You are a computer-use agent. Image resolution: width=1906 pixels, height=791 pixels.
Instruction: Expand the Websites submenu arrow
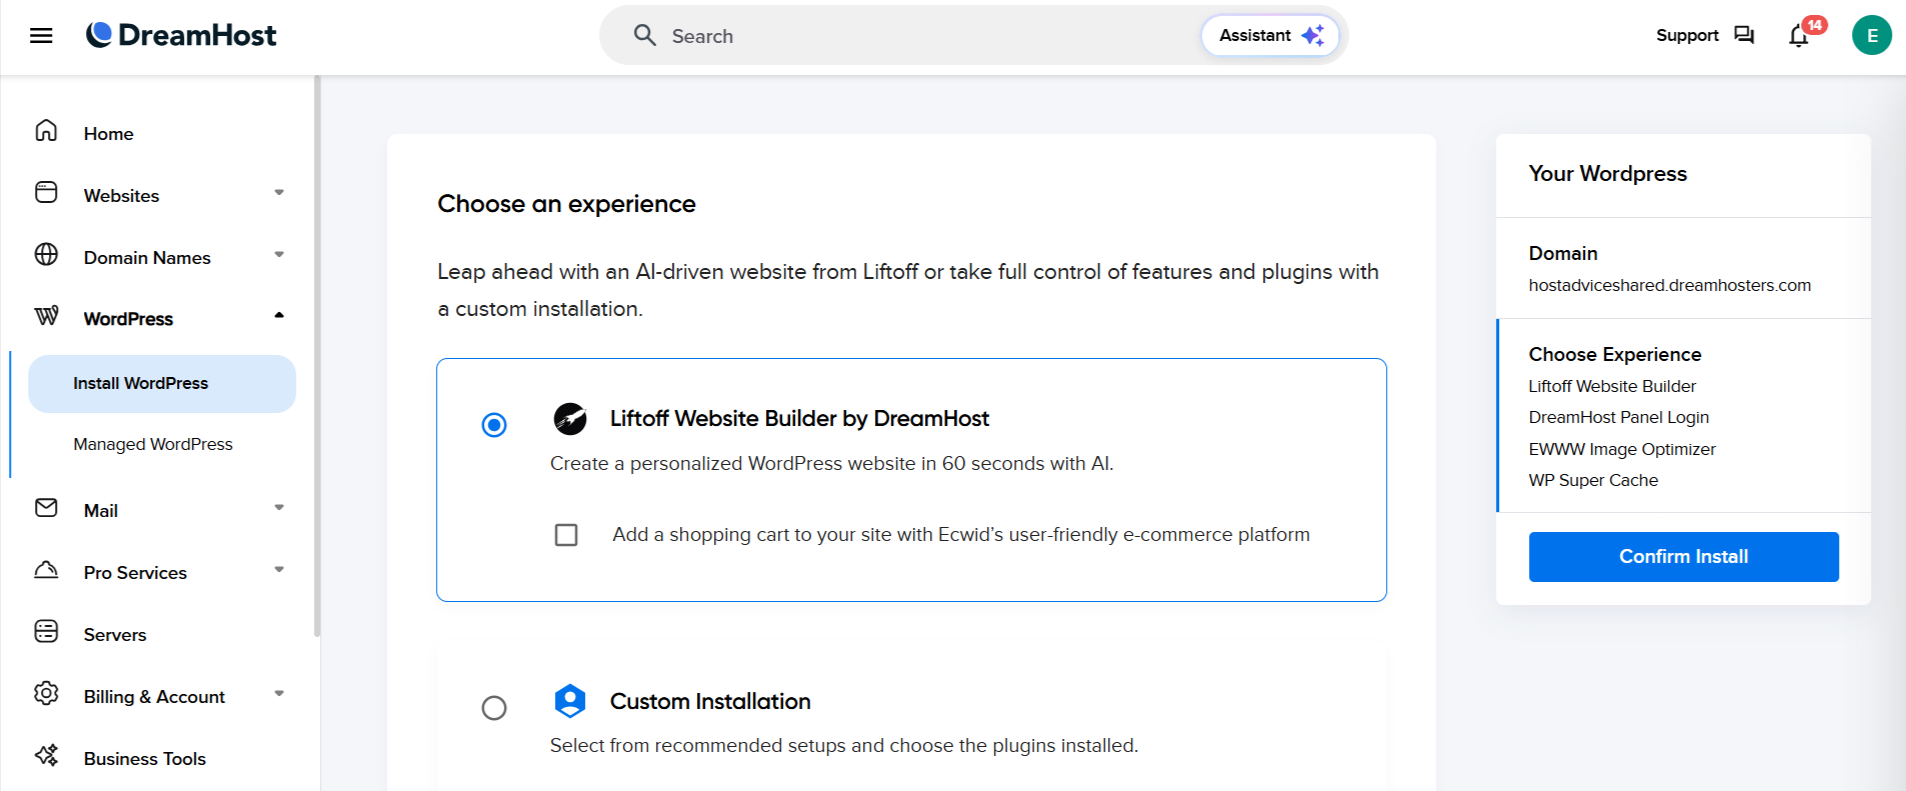click(x=279, y=193)
